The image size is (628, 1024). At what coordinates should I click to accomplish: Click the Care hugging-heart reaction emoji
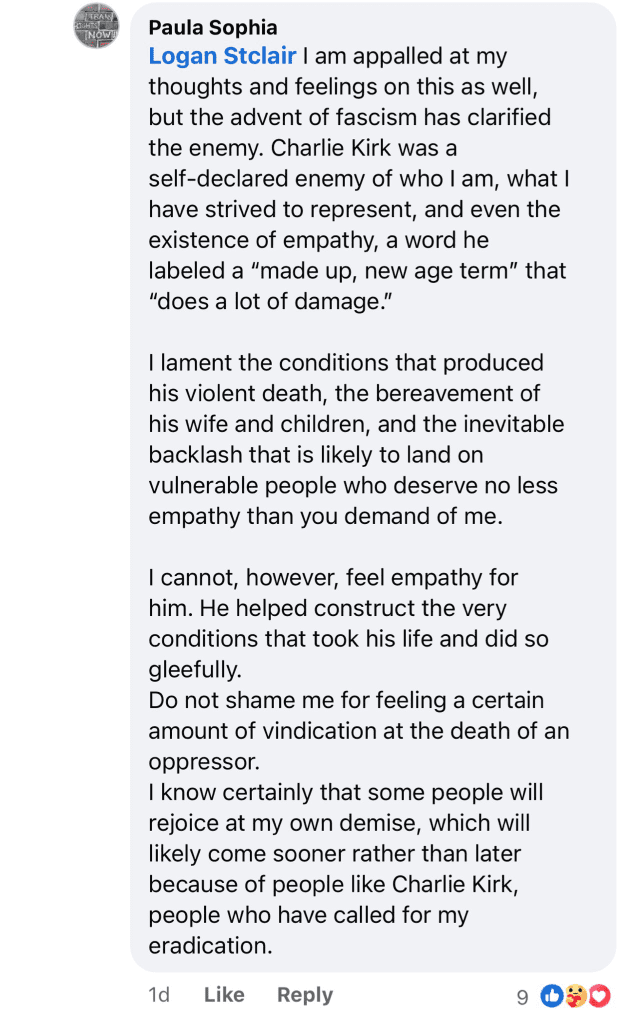click(575, 996)
